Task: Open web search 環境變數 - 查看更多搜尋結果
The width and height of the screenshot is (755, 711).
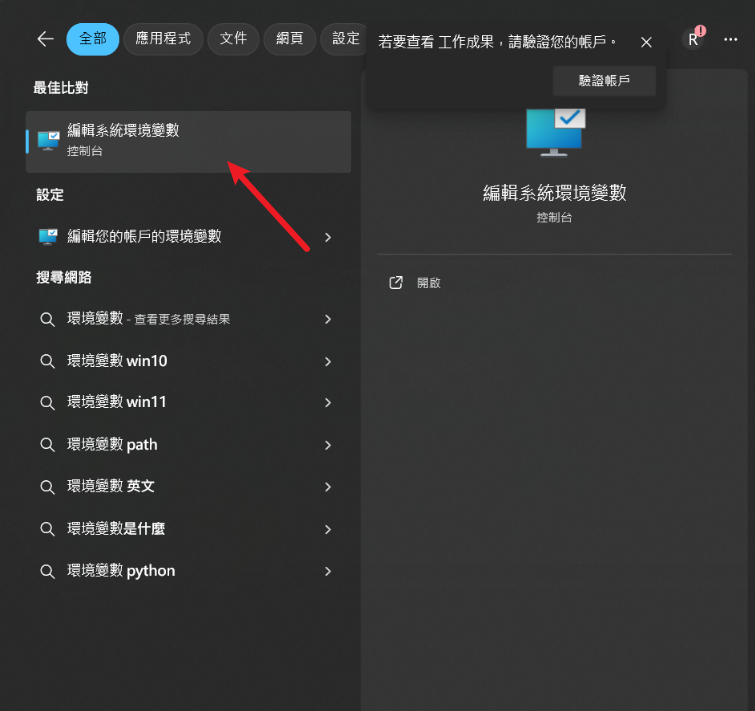Action: click(188, 319)
